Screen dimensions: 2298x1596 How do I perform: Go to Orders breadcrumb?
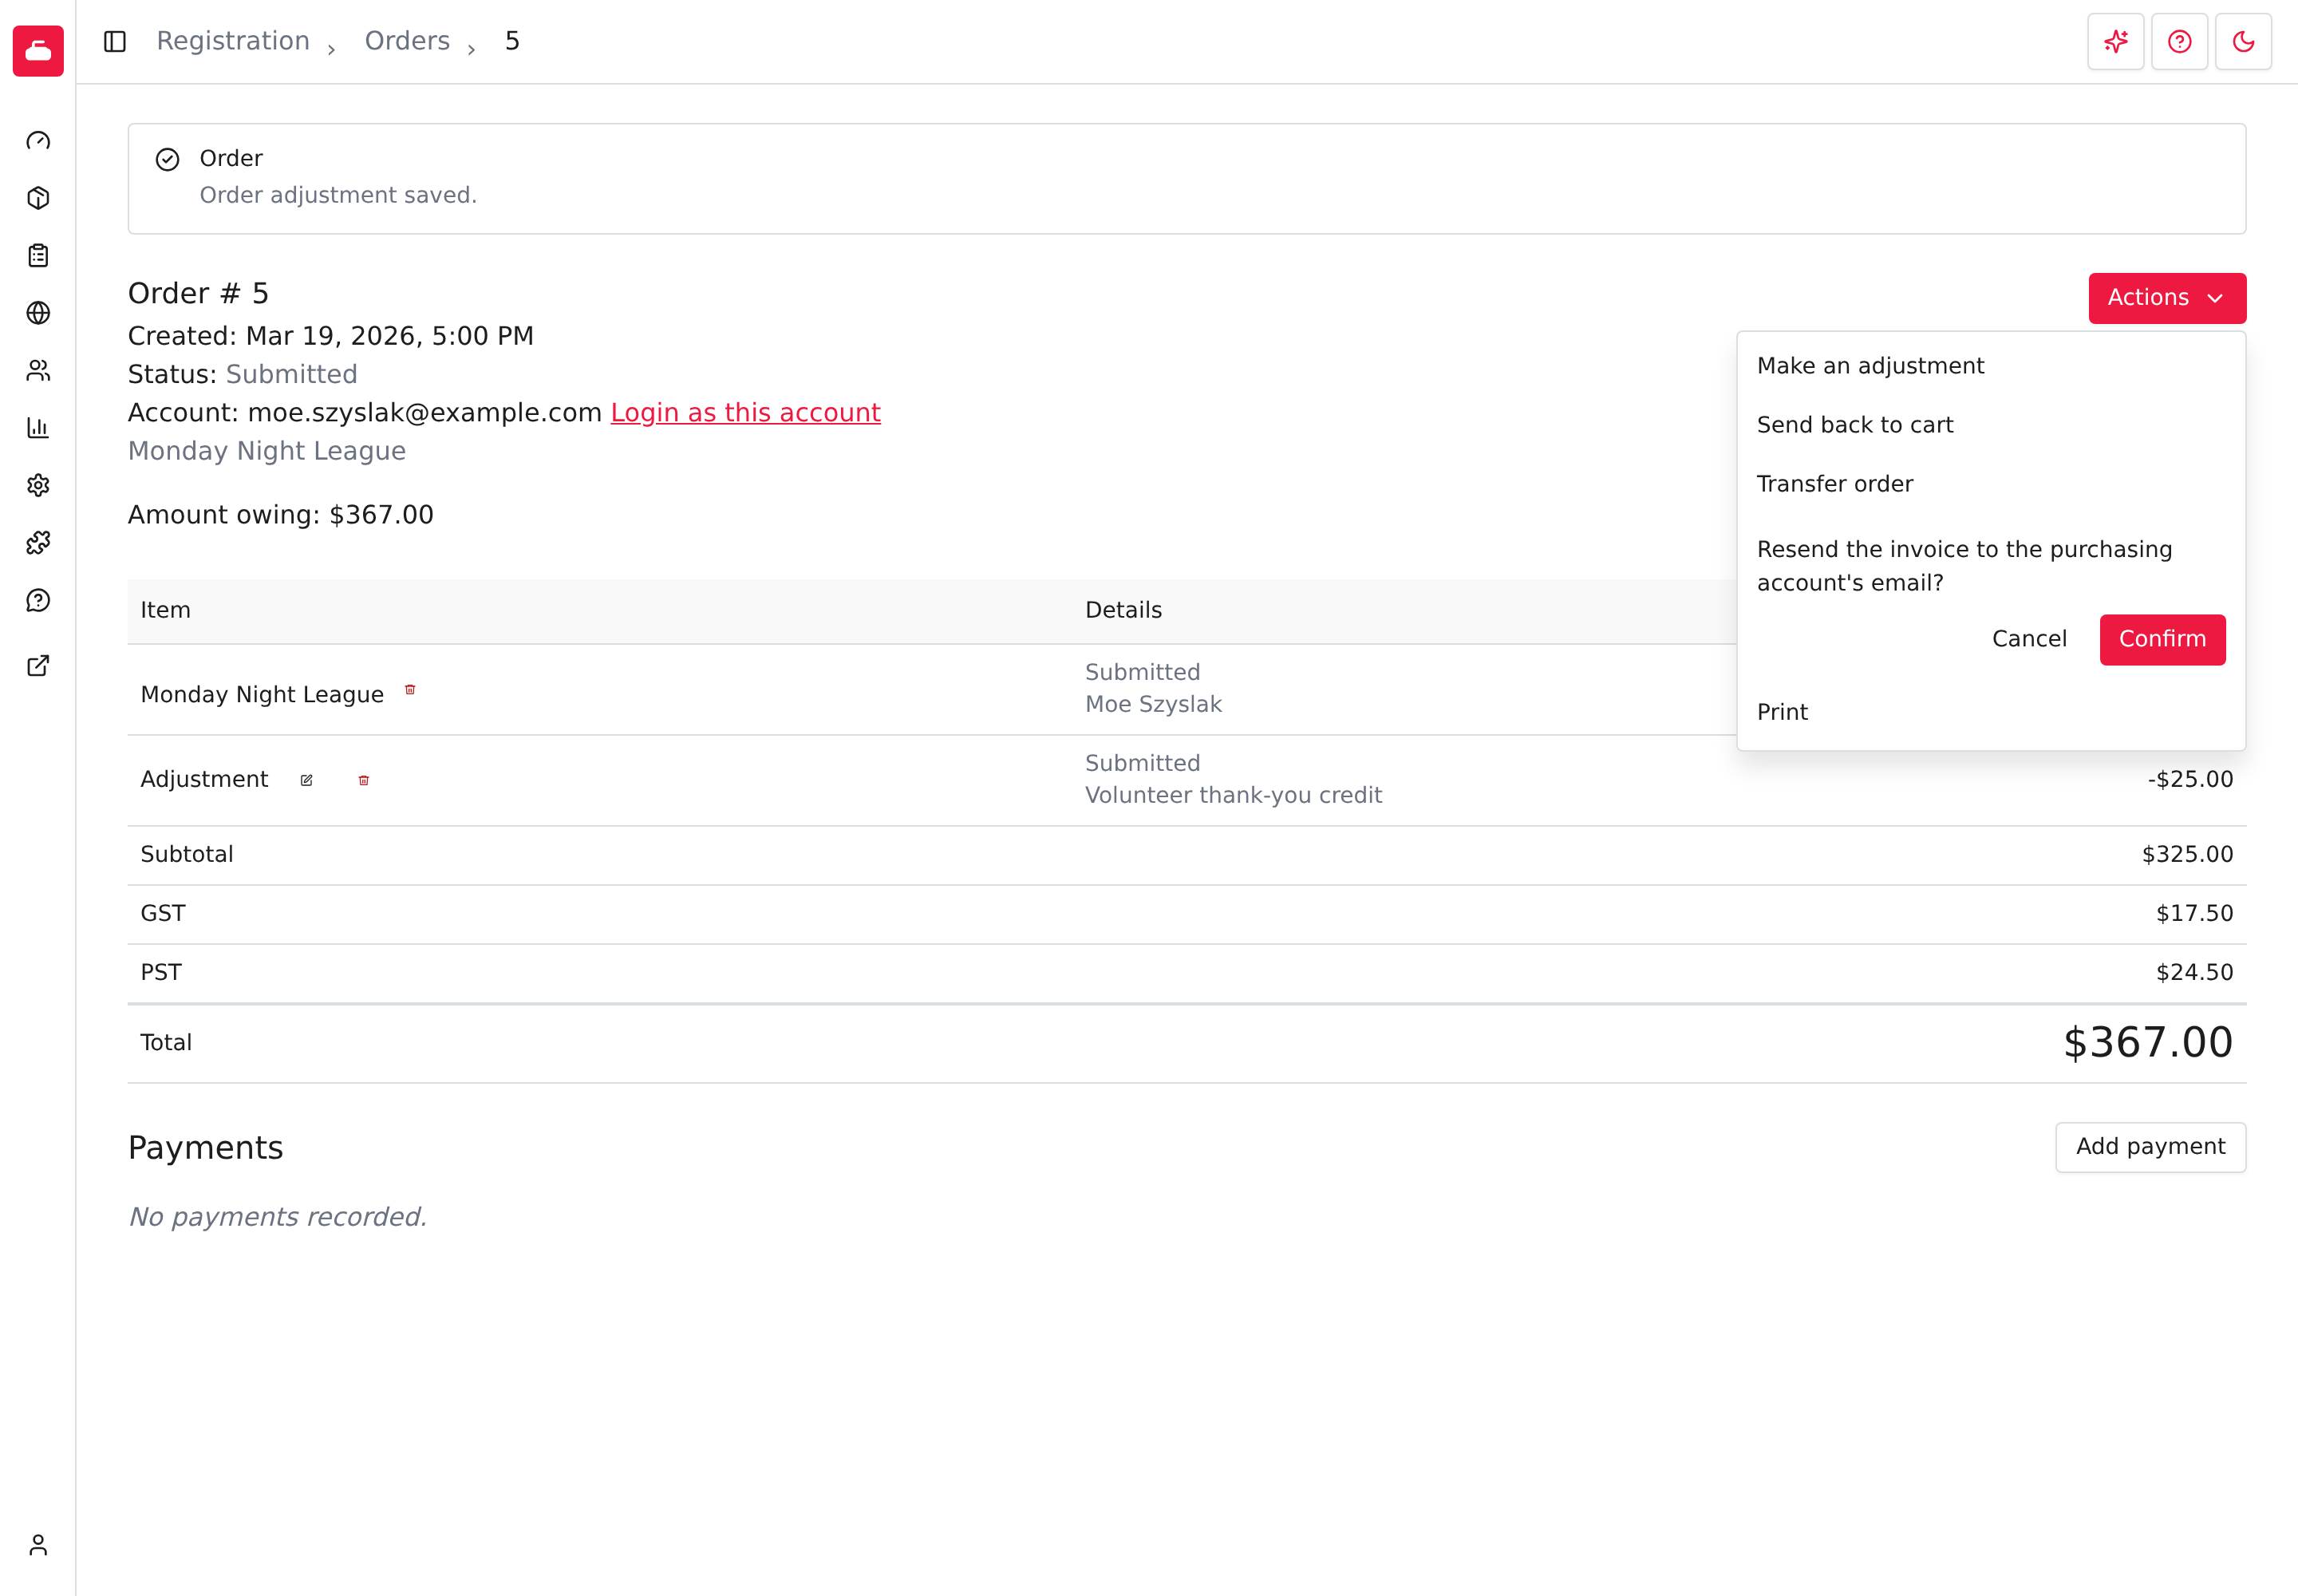407,41
